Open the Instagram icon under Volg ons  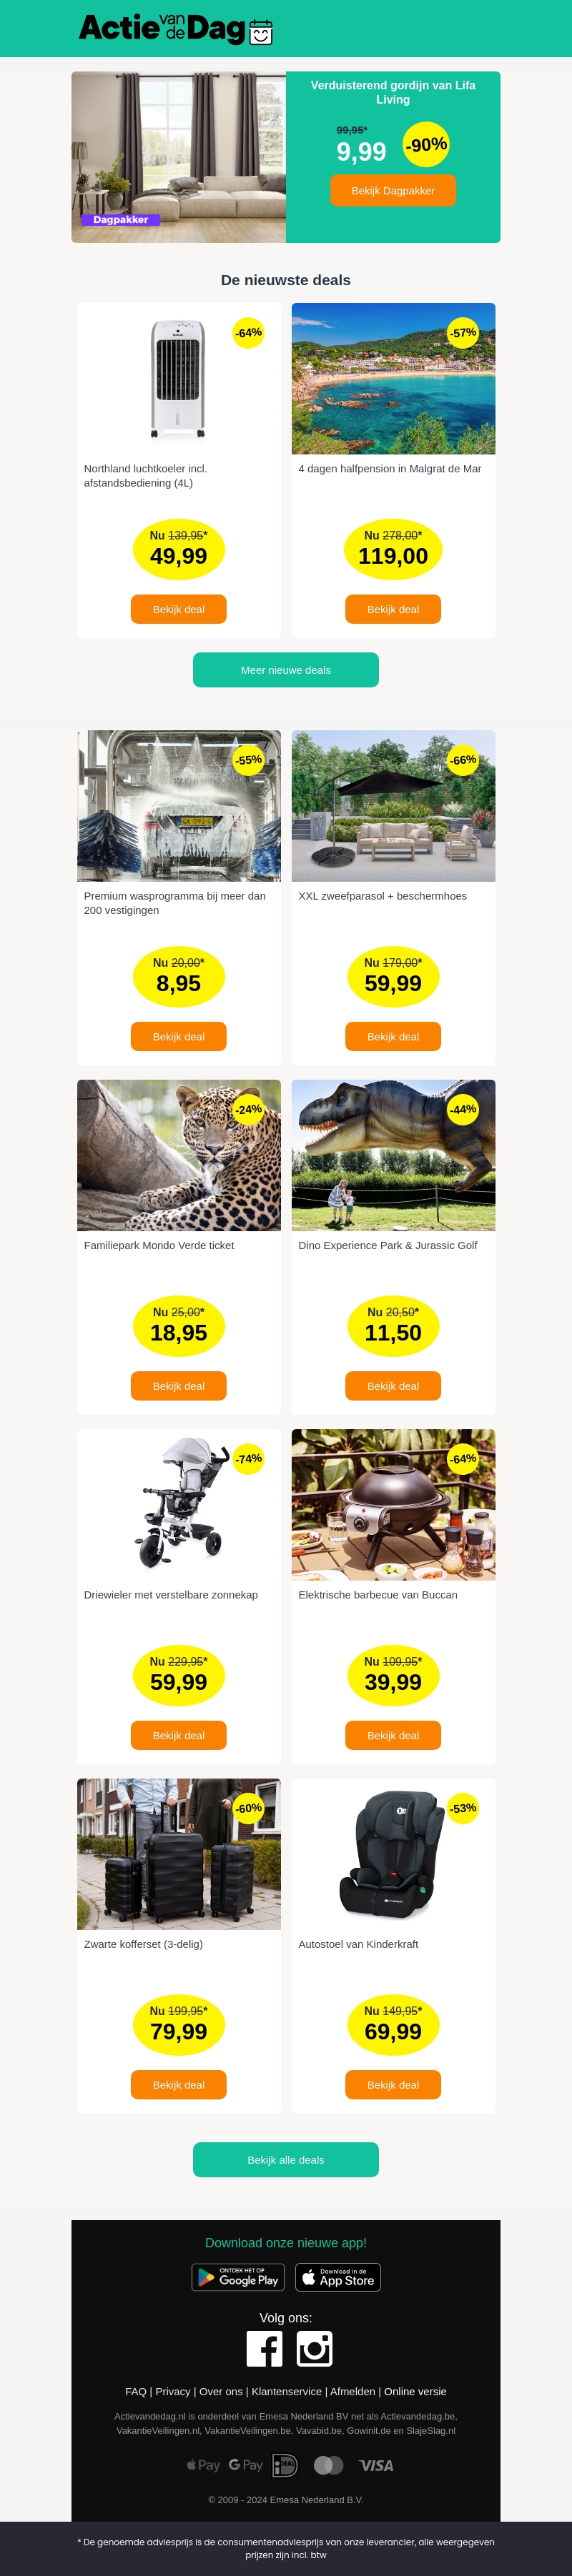(x=314, y=2349)
